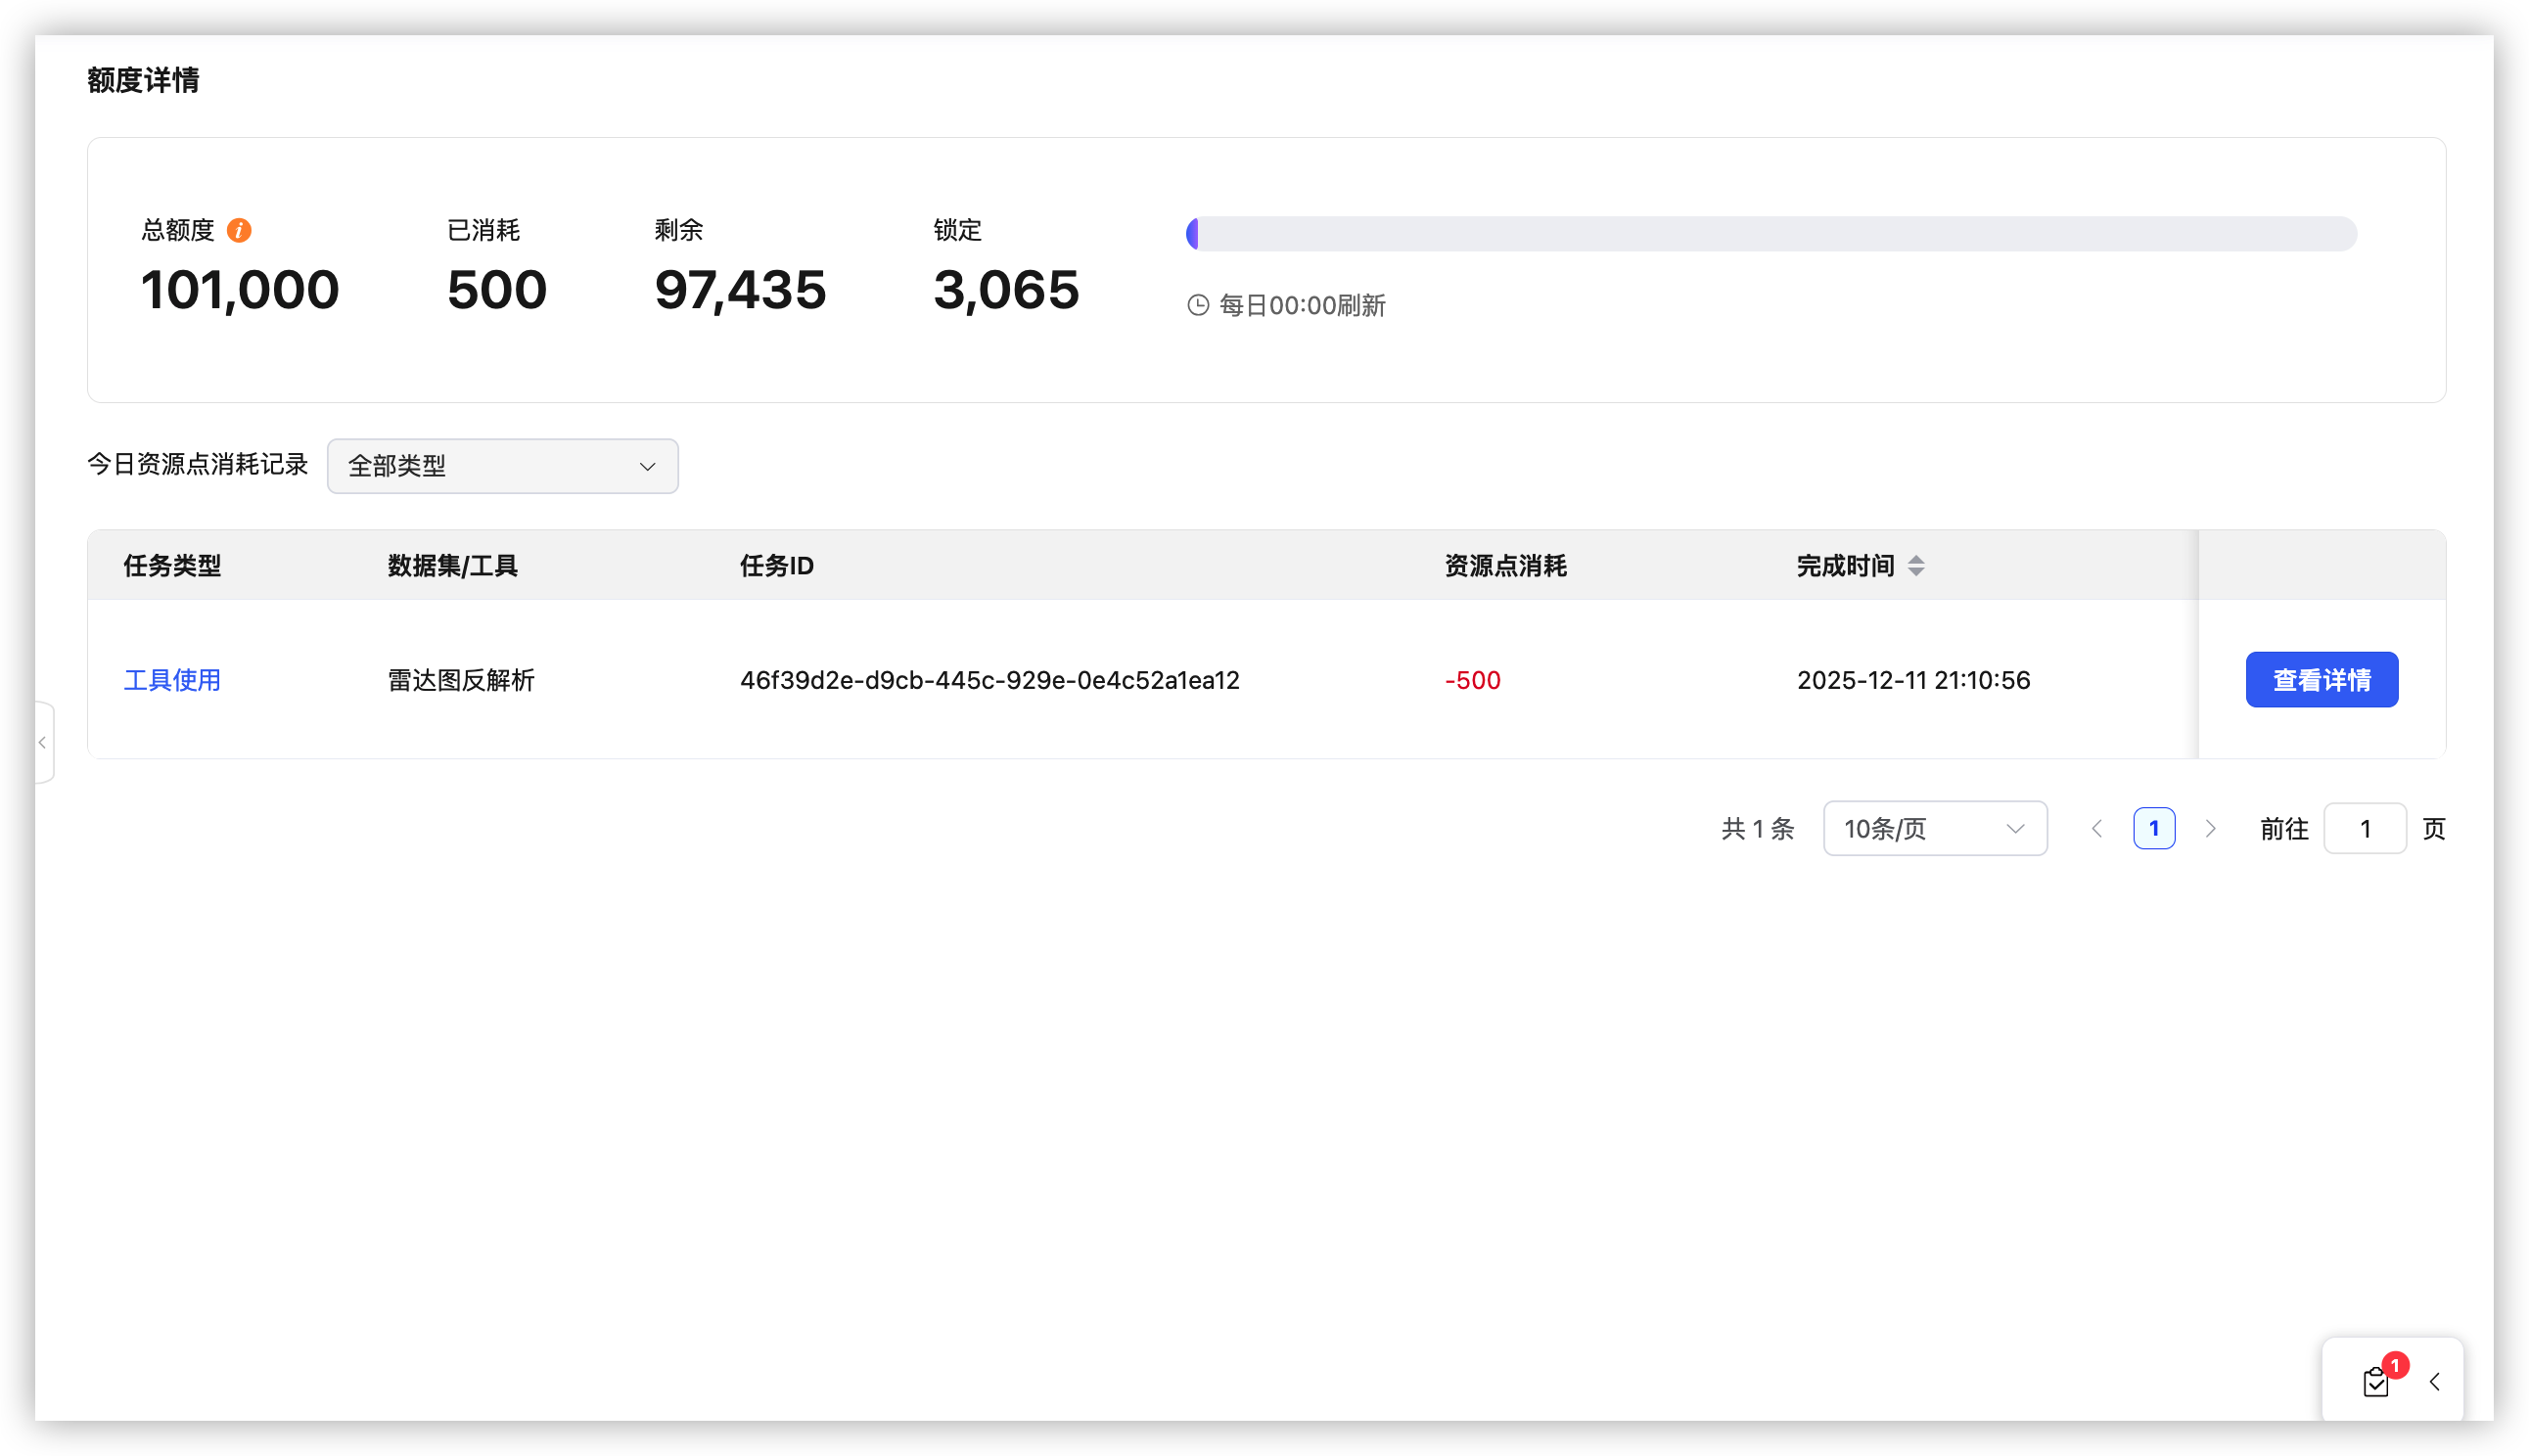Open the 10条/页 page size dropdown

tap(1934, 828)
